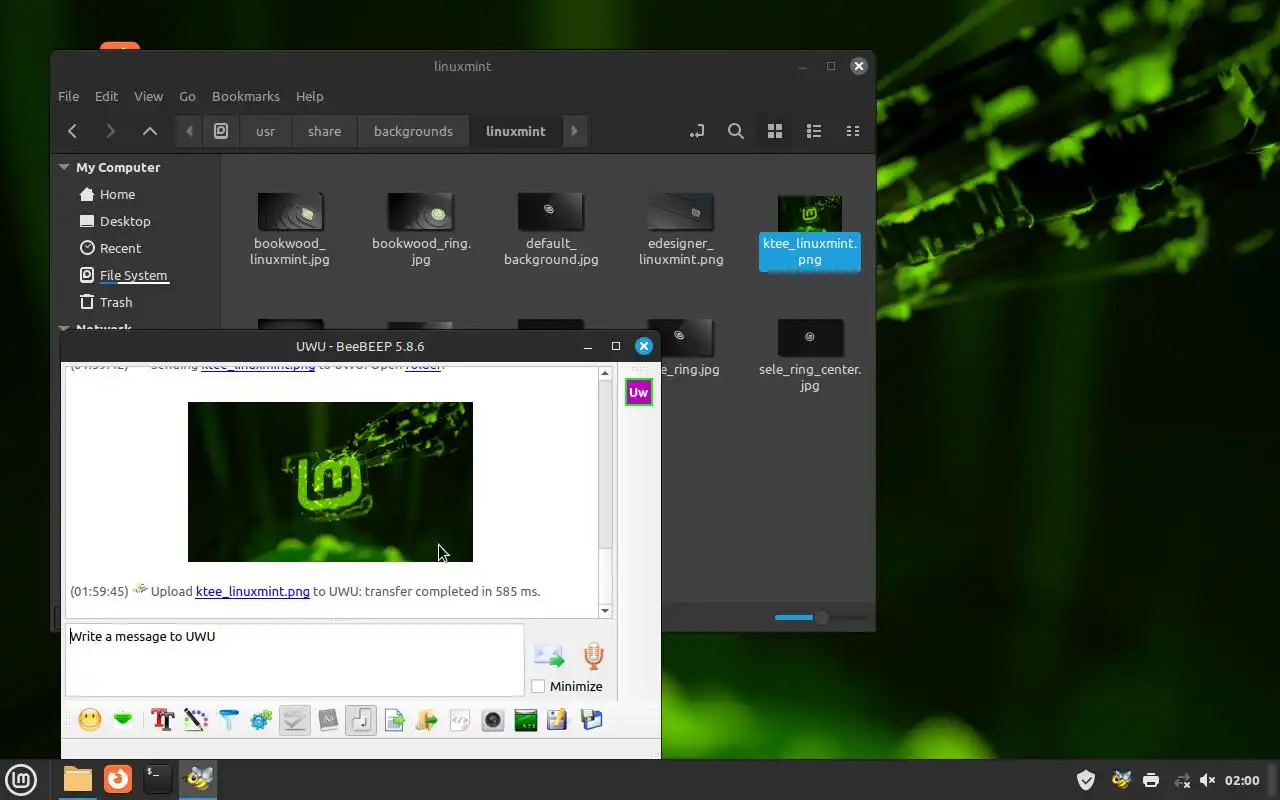Switch to list view

[x=814, y=131]
